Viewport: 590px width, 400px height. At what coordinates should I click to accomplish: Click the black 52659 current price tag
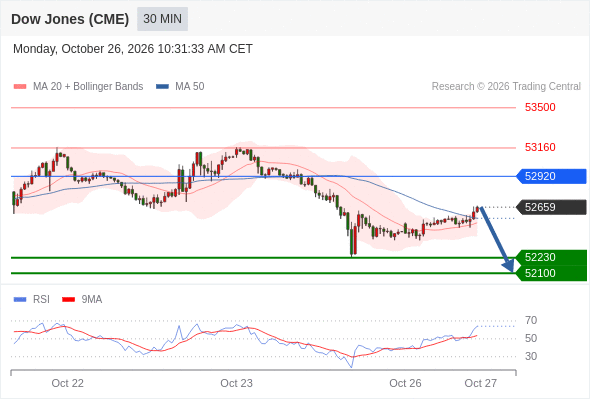pos(551,207)
